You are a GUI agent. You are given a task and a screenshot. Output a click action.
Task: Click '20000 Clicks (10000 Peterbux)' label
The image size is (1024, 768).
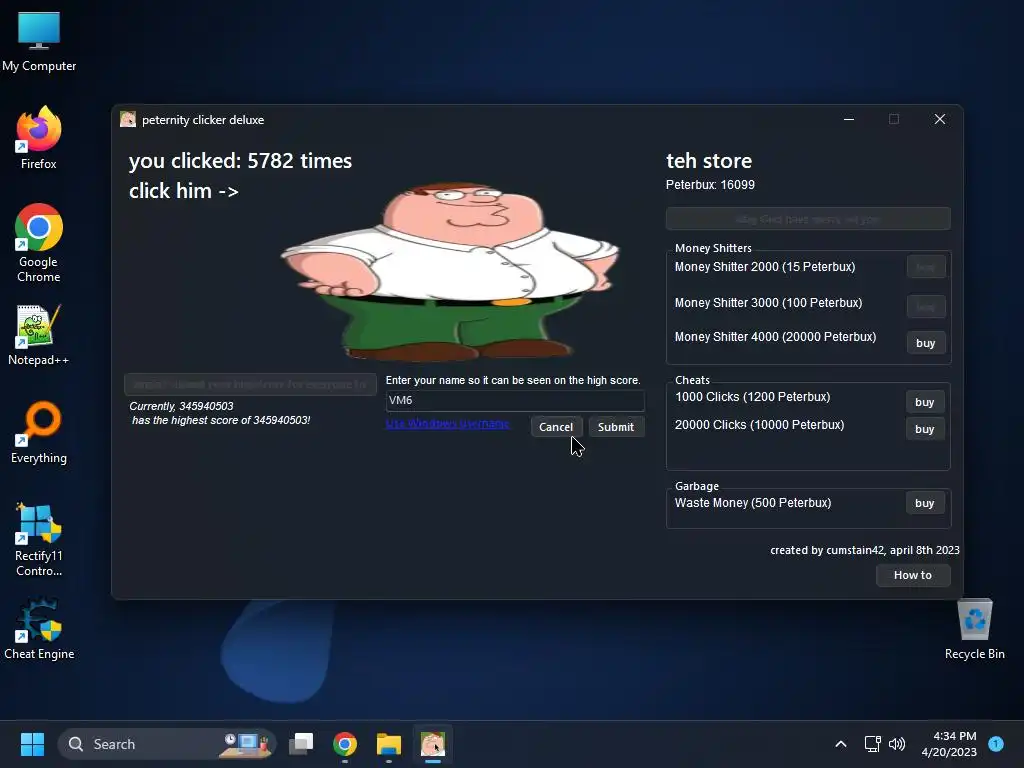tap(760, 425)
